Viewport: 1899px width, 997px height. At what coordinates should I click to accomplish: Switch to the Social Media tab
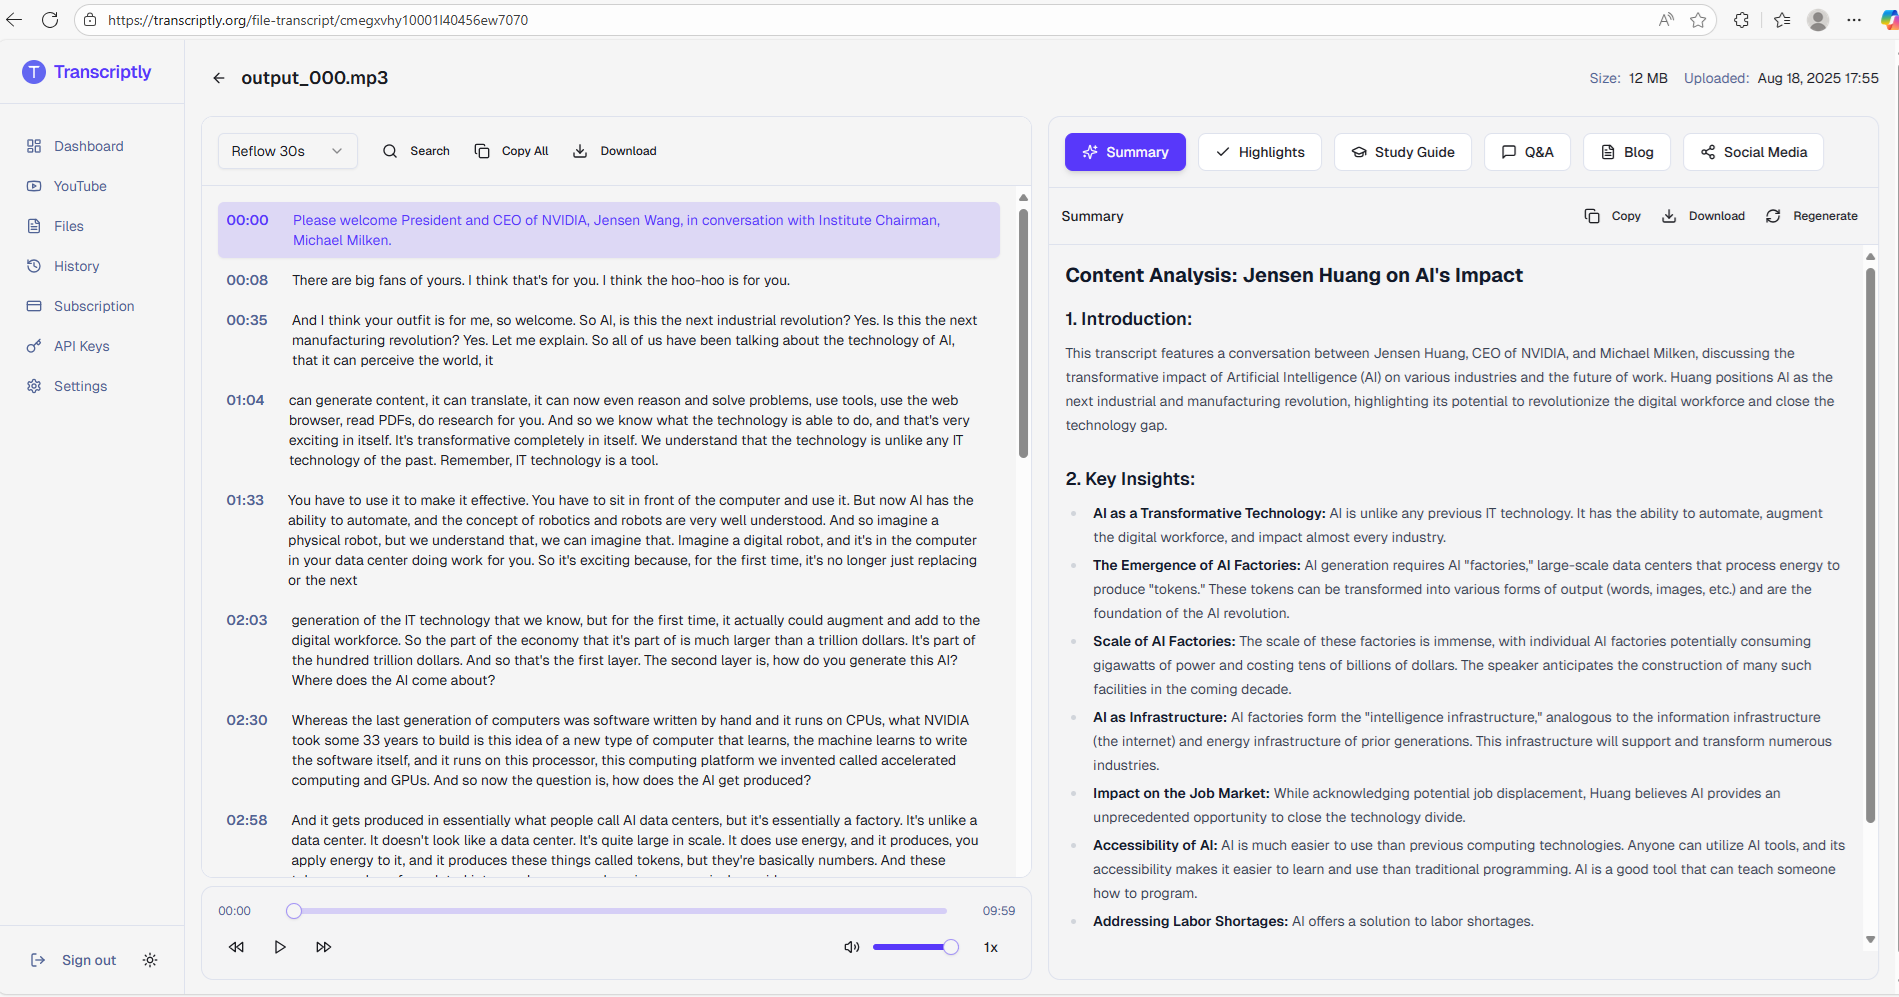(1754, 152)
